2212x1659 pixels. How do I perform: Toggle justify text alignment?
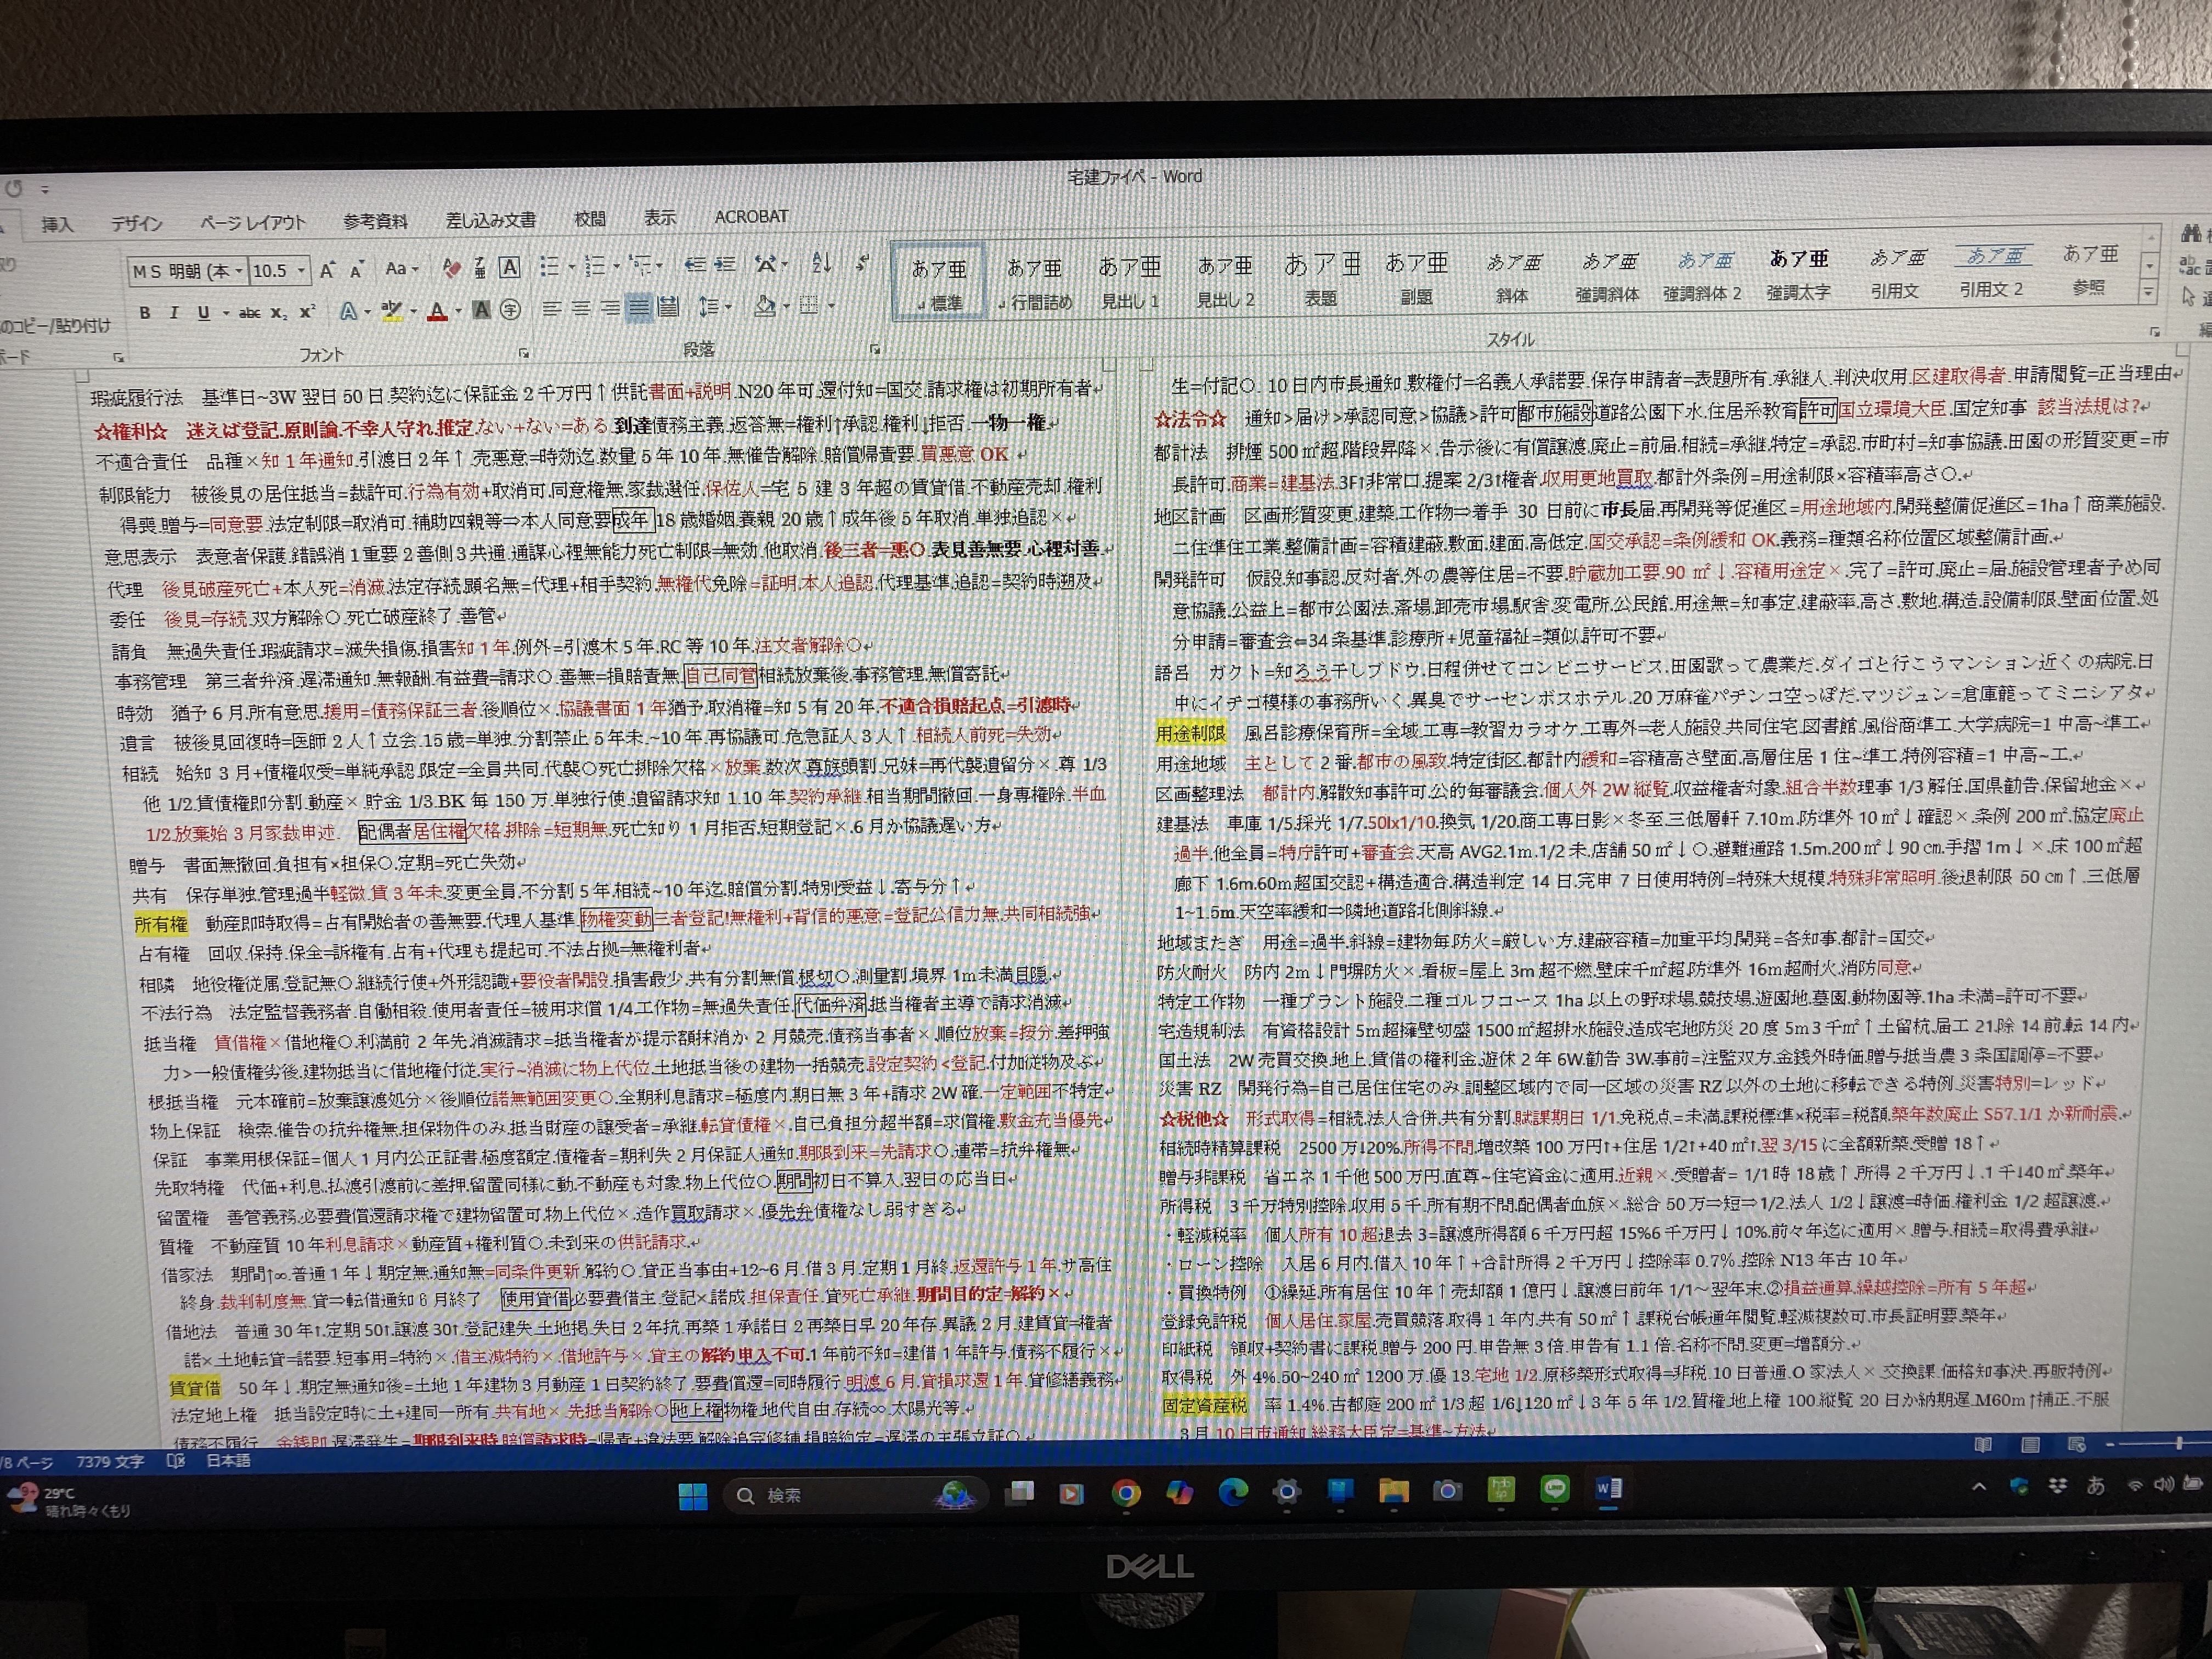pyautogui.click(x=638, y=308)
